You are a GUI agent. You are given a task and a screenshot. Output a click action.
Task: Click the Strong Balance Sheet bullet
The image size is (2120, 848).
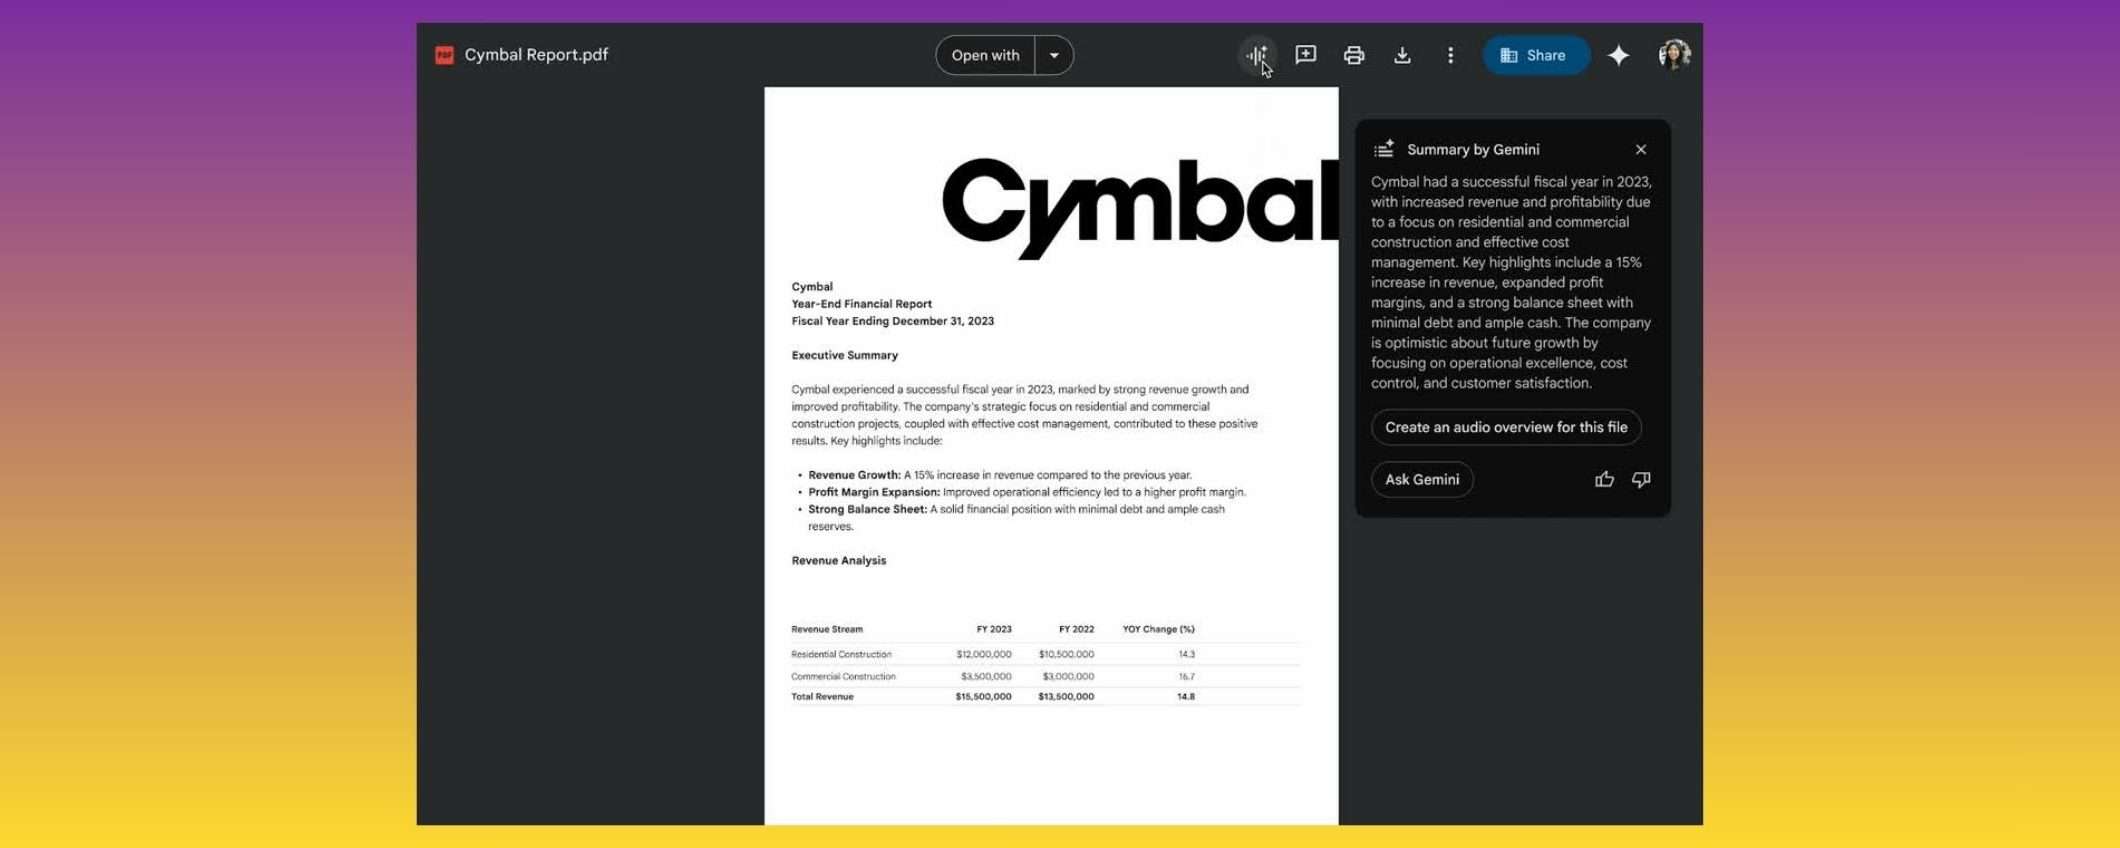tap(1016, 517)
